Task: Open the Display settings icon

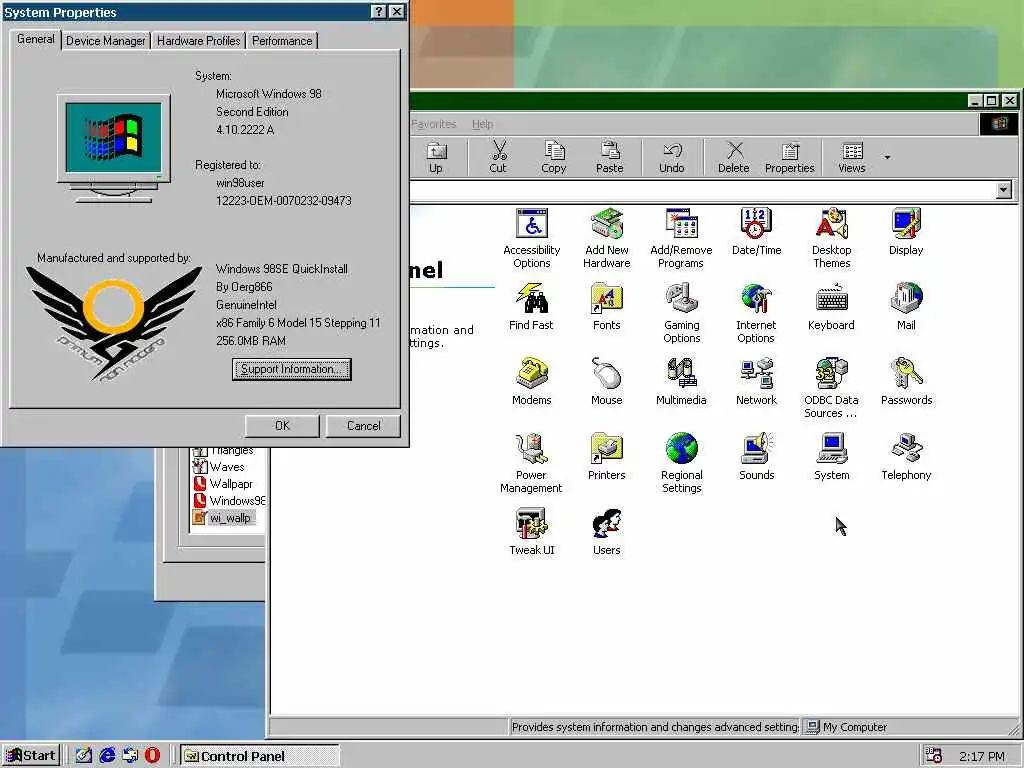Action: (906, 232)
